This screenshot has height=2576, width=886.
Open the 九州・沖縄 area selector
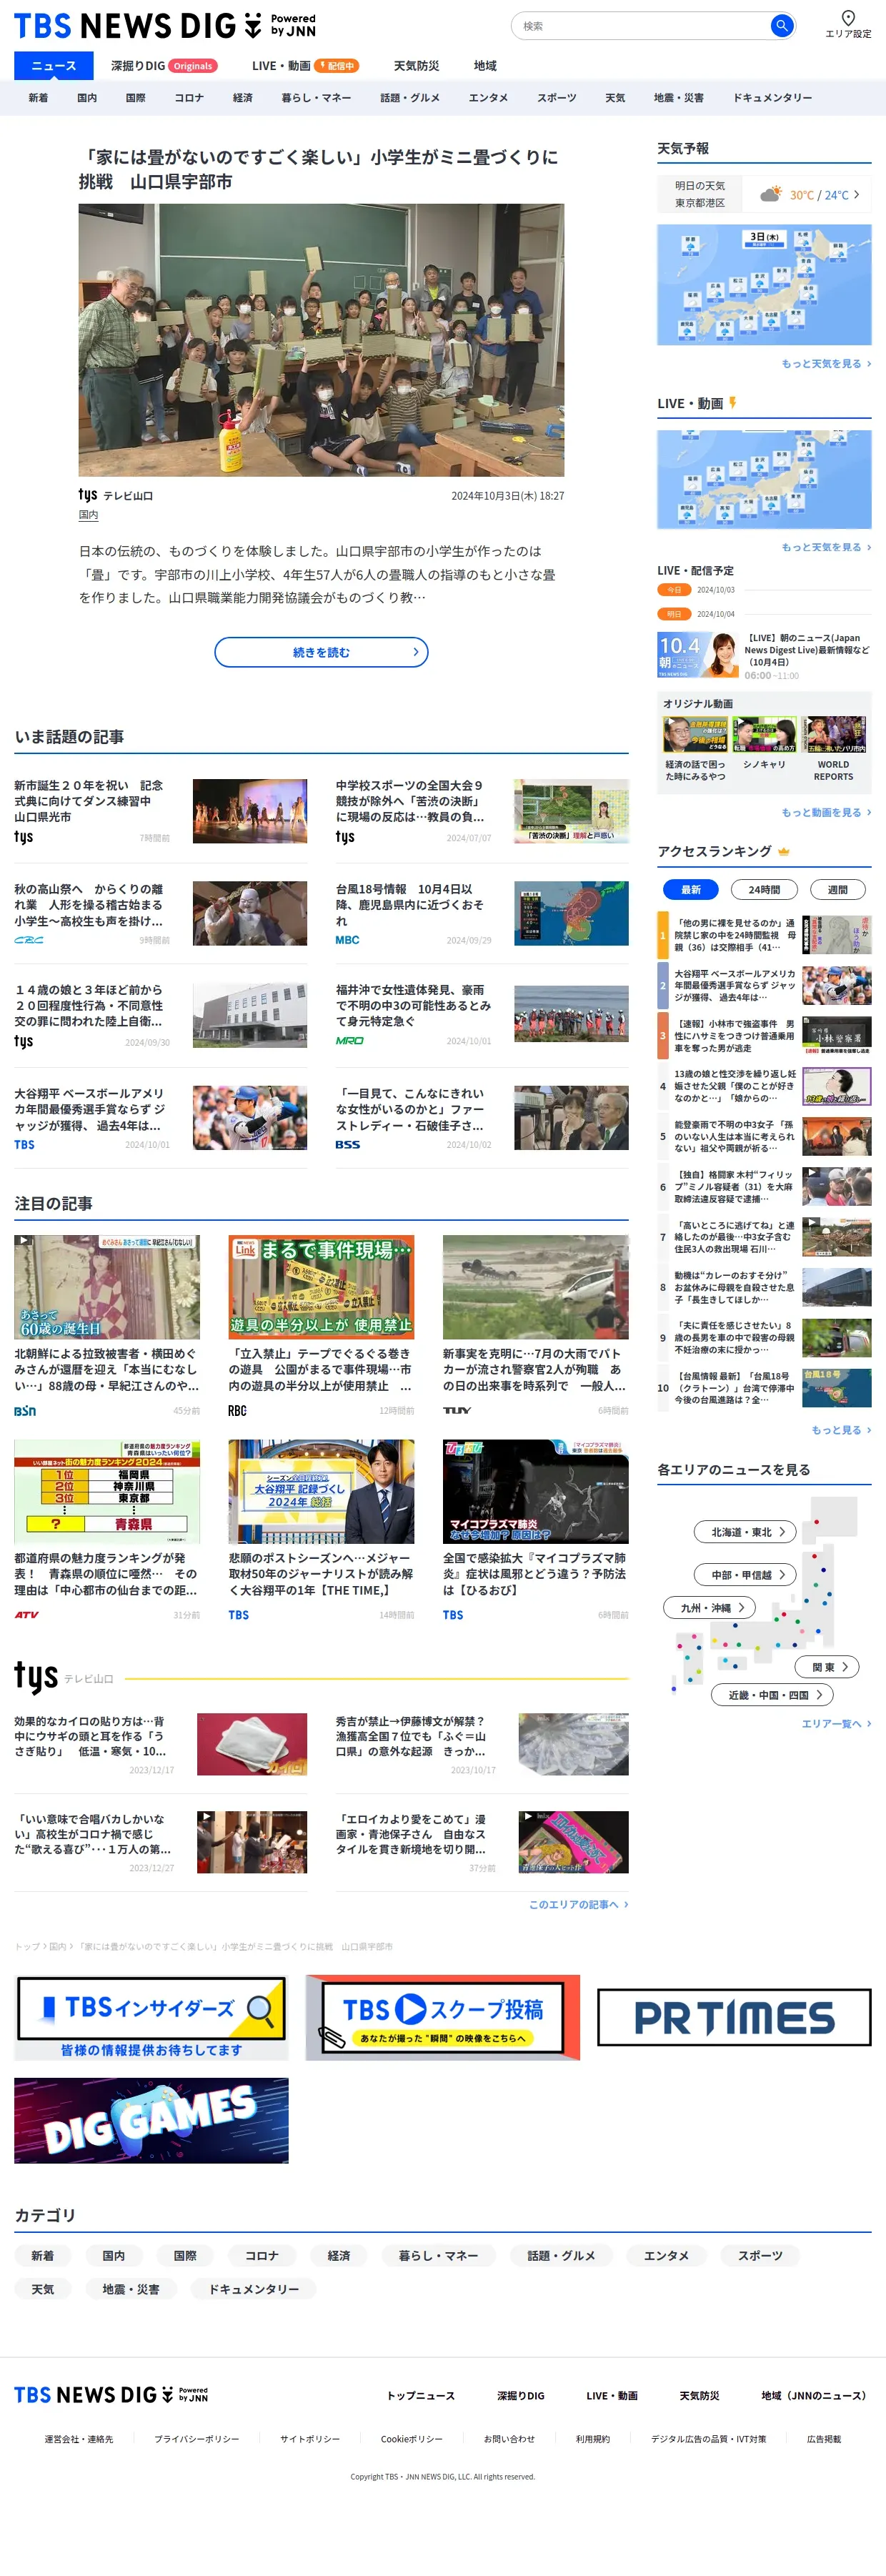(709, 1608)
